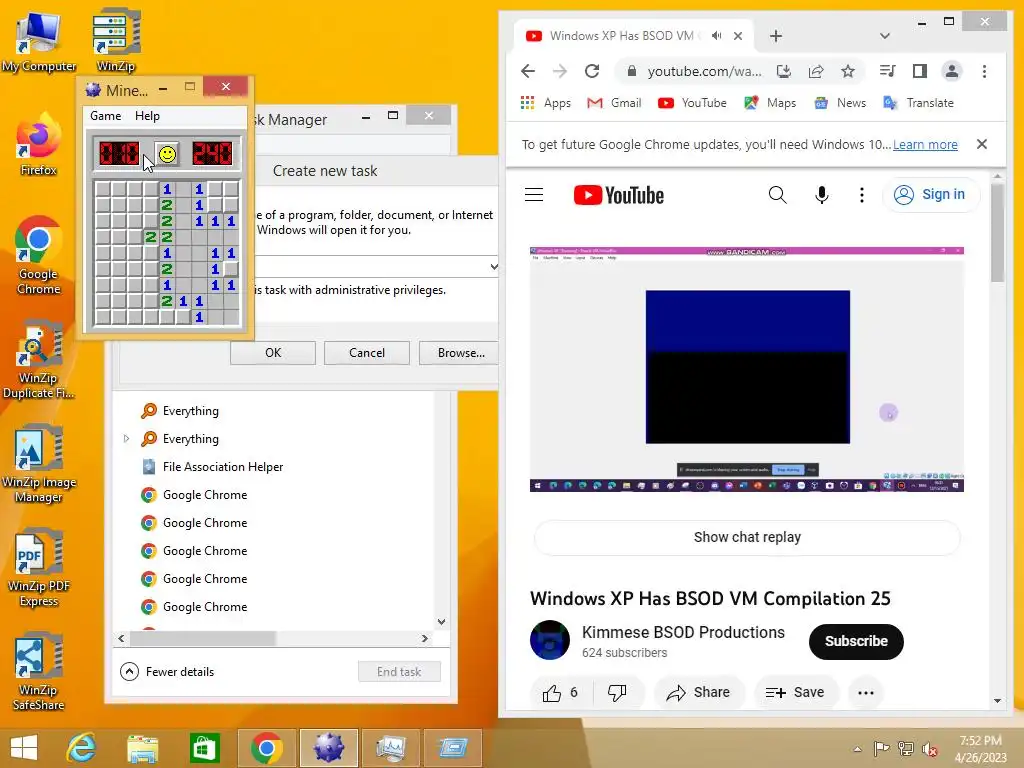
Task: Click install/download icon in address bar
Action: tap(784, 71)
